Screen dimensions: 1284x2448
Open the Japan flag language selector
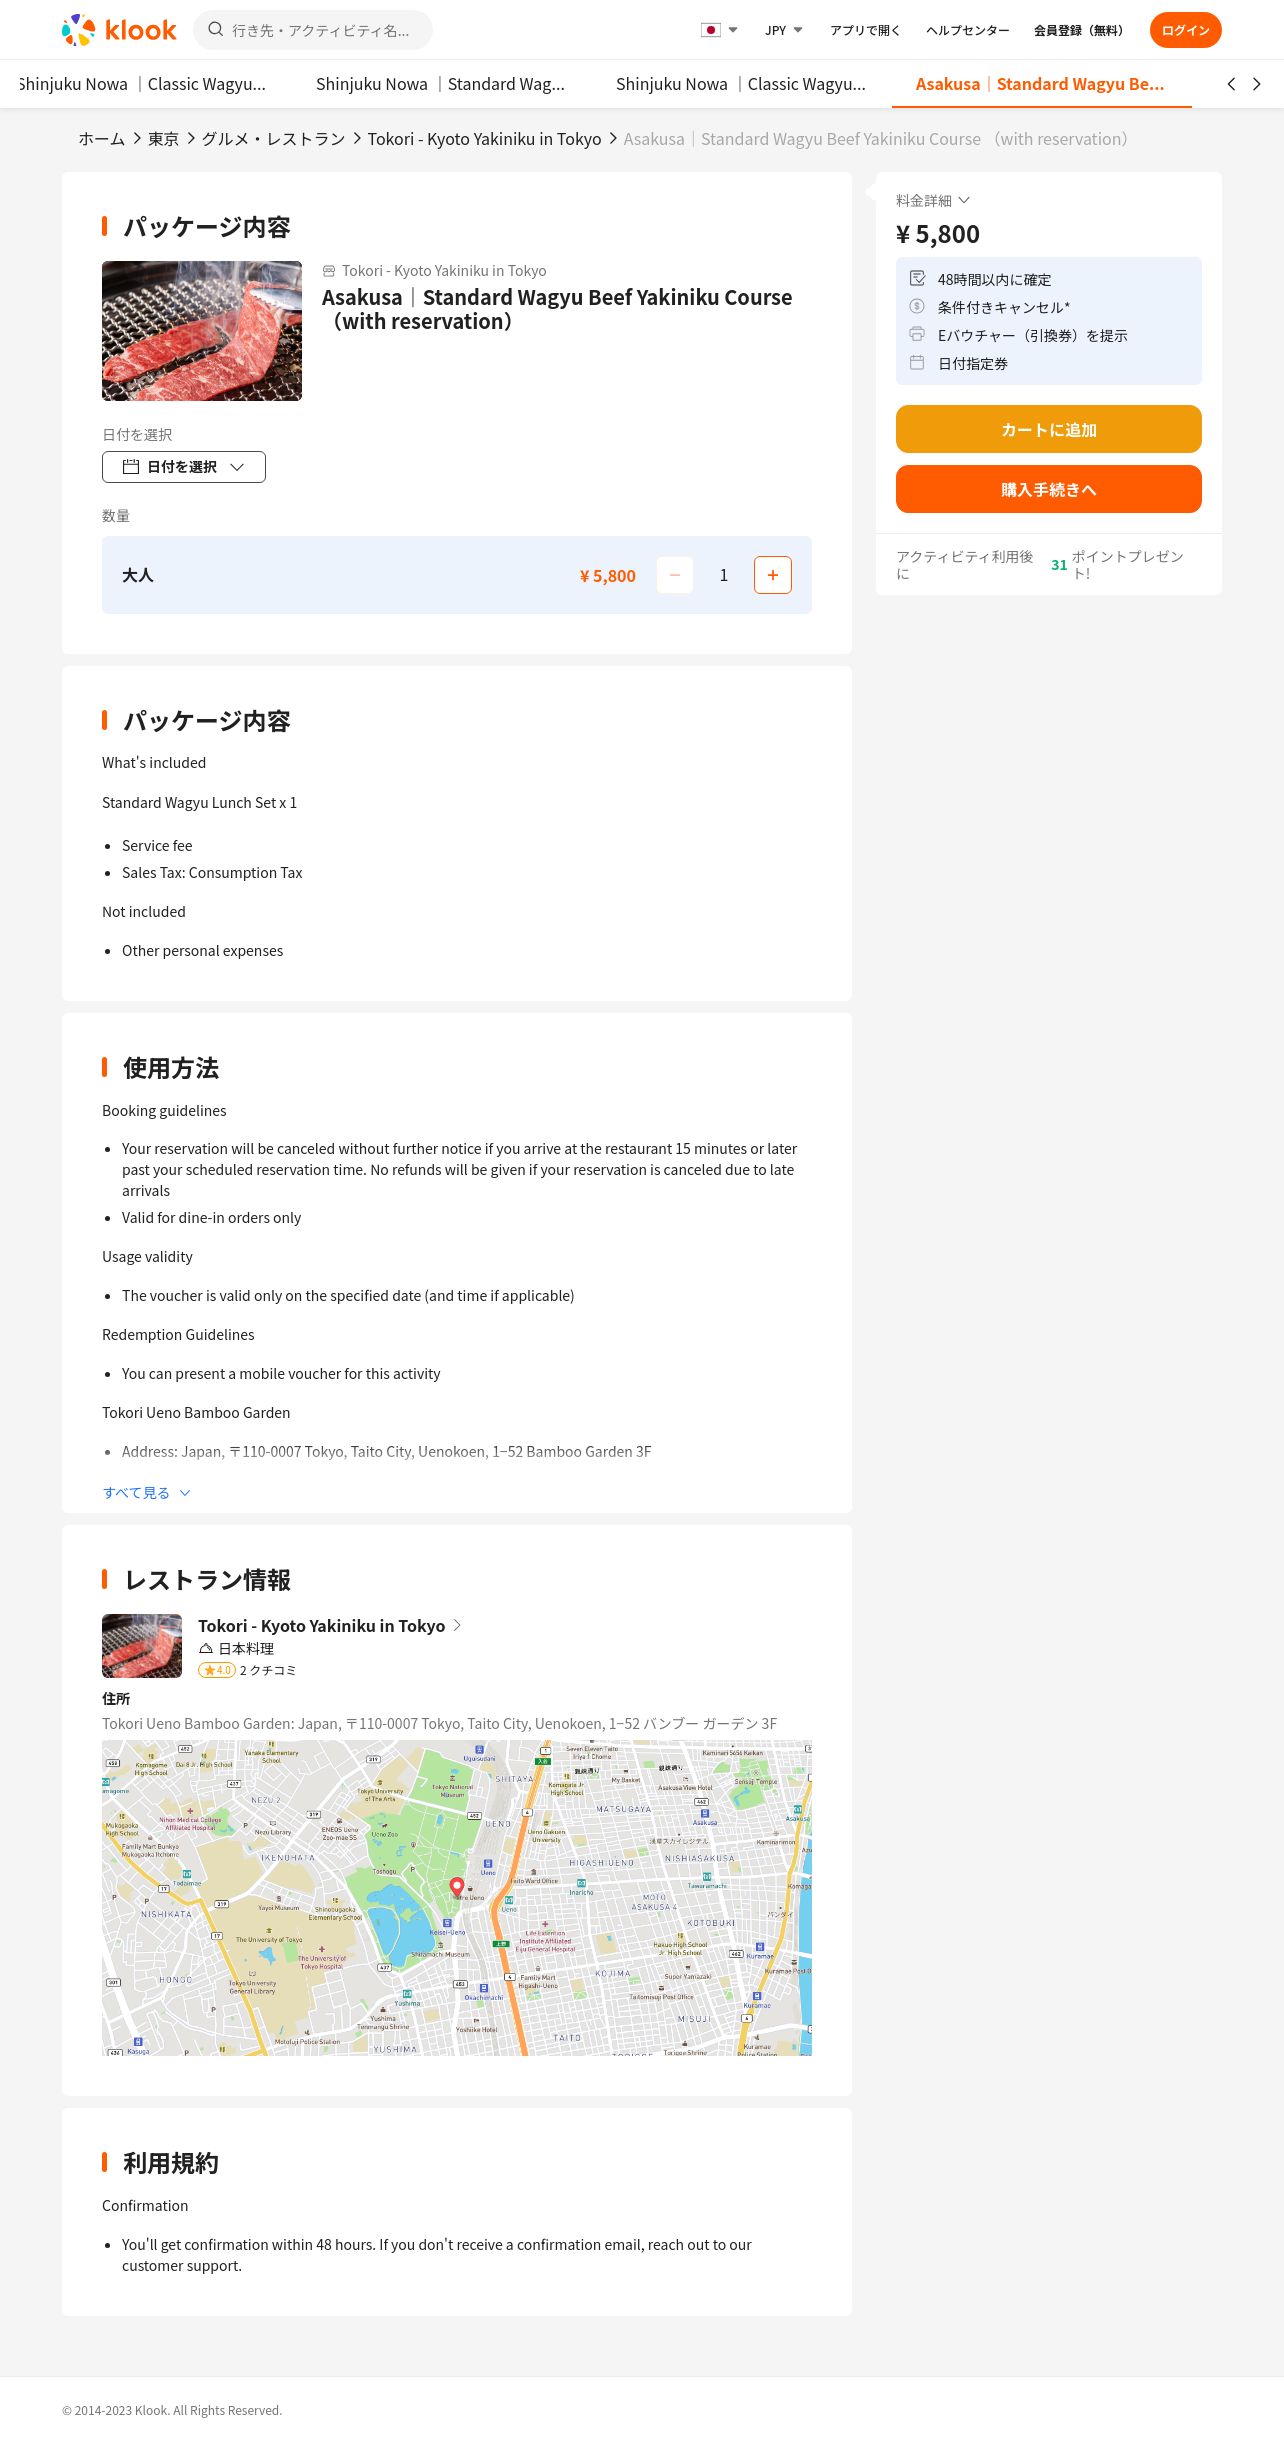pos(719,30)
